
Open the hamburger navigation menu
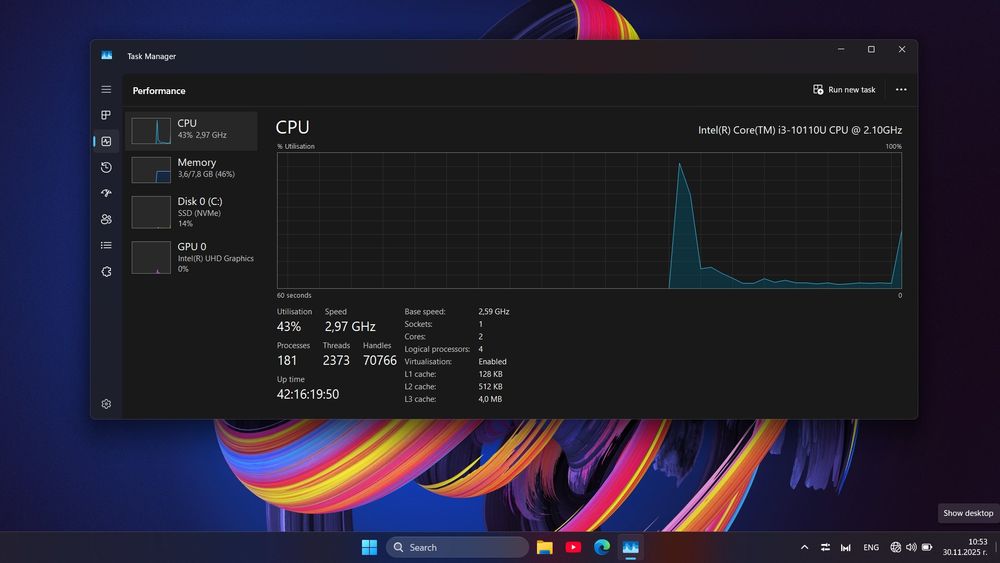point(106,89)
